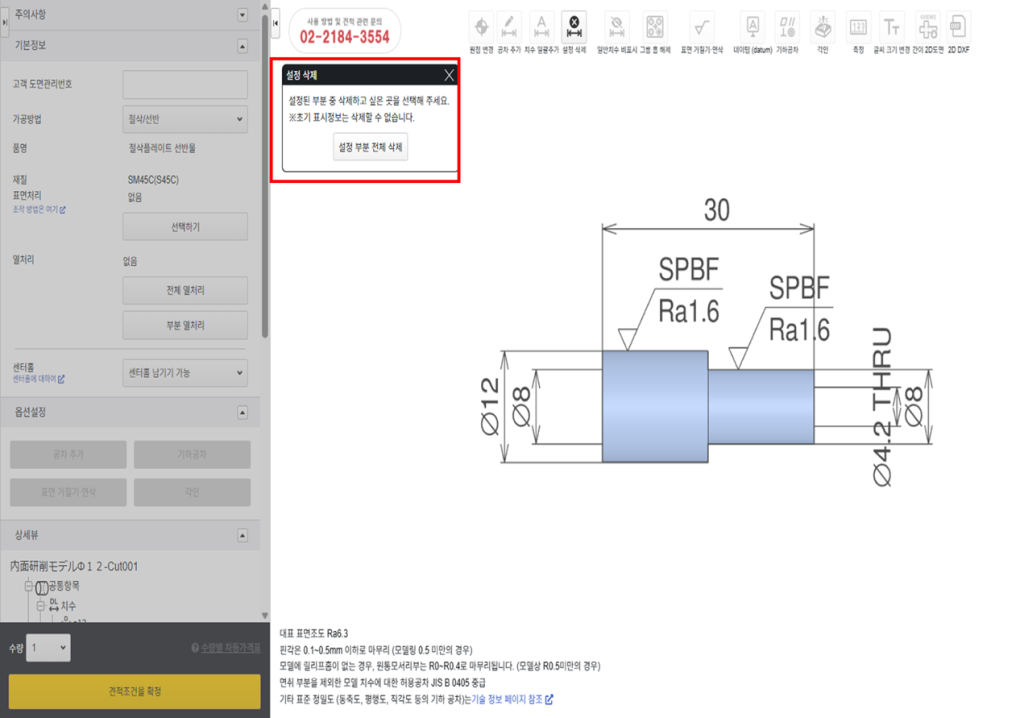The image size is (1024, 718).
Task: Open the 조작 방법은 여기 link
Action: coord(39,210)
